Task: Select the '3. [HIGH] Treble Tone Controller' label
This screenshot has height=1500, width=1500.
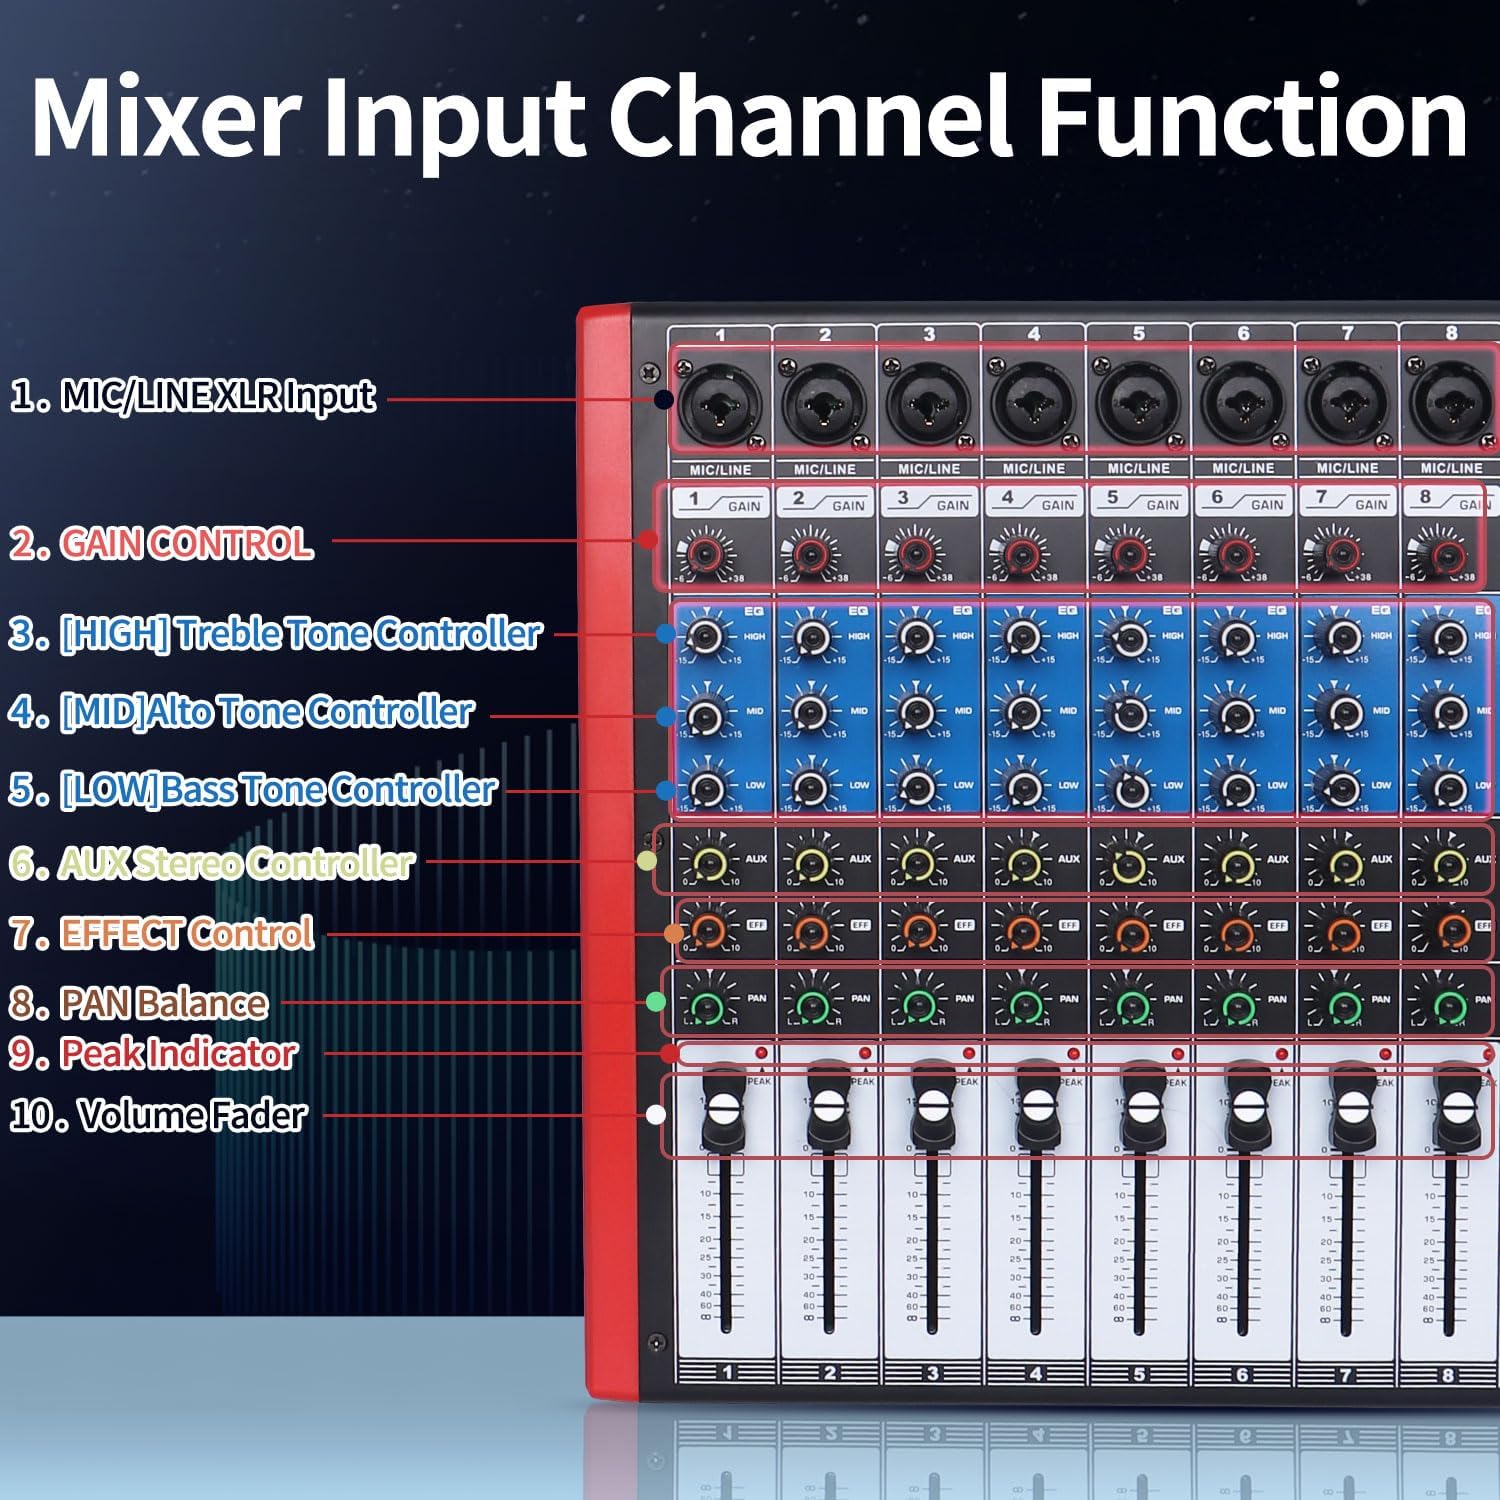Action: 275,633
